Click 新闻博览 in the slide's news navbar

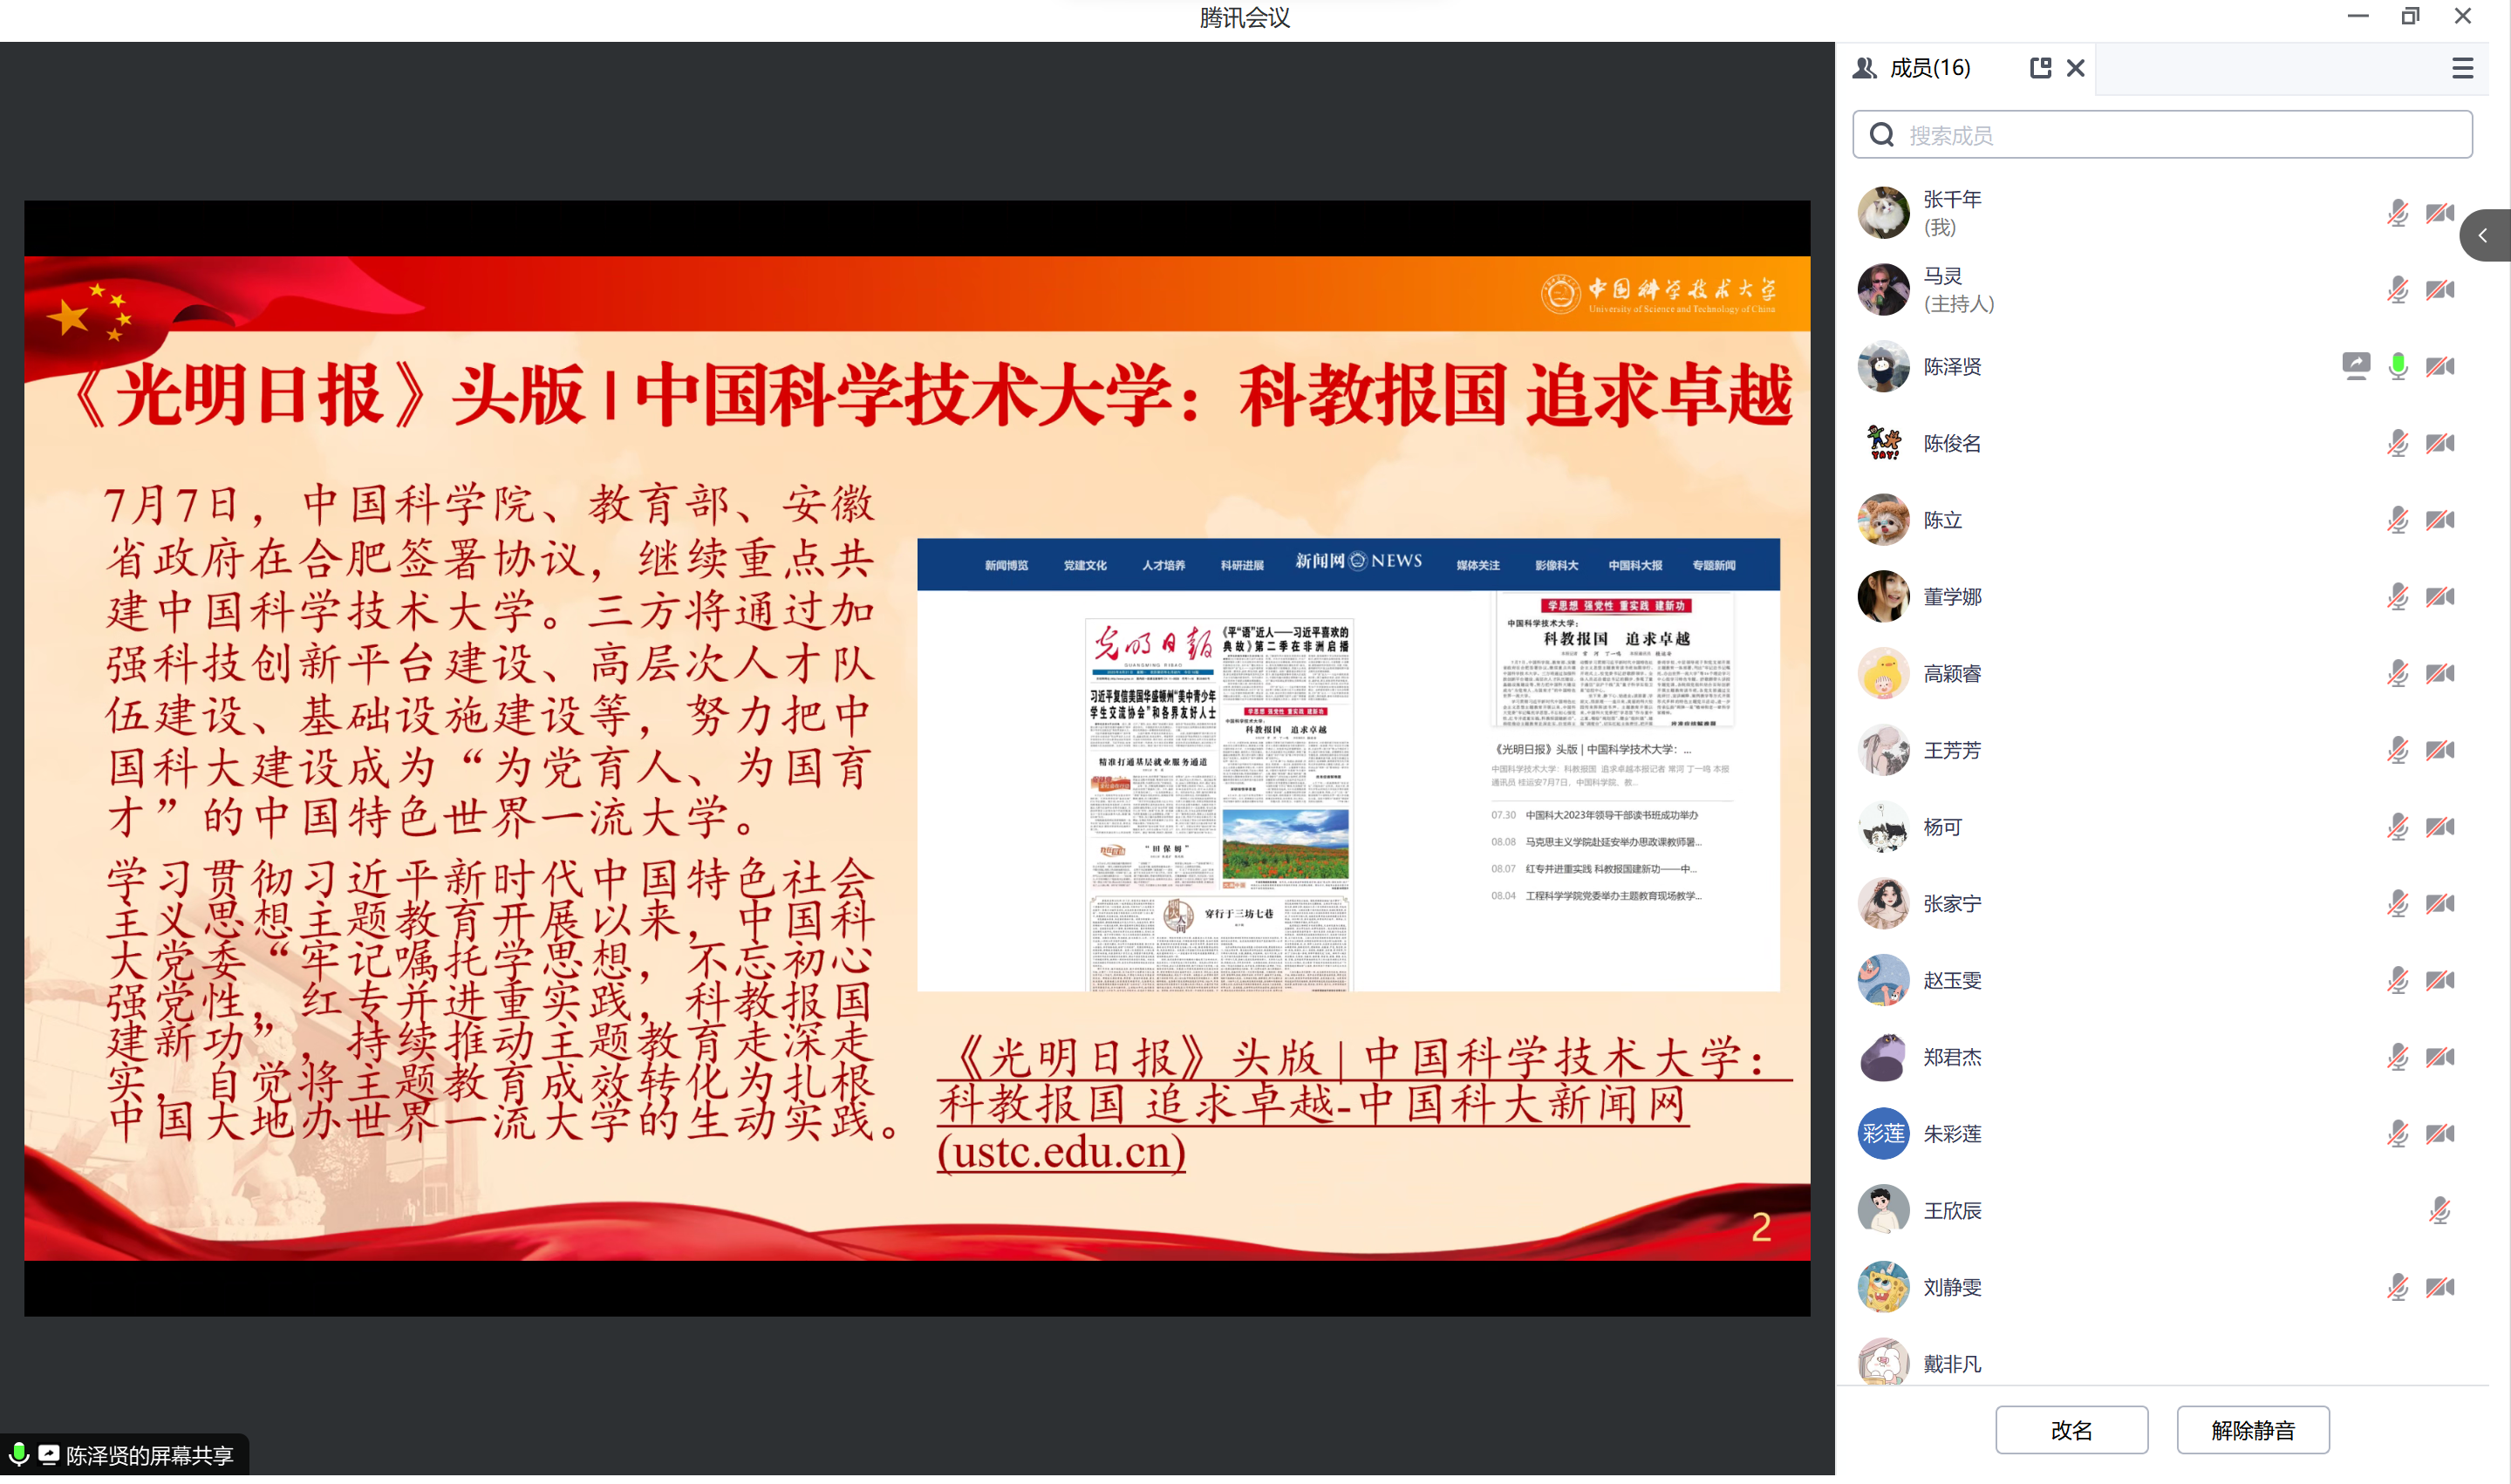[x=1006, y=566]
